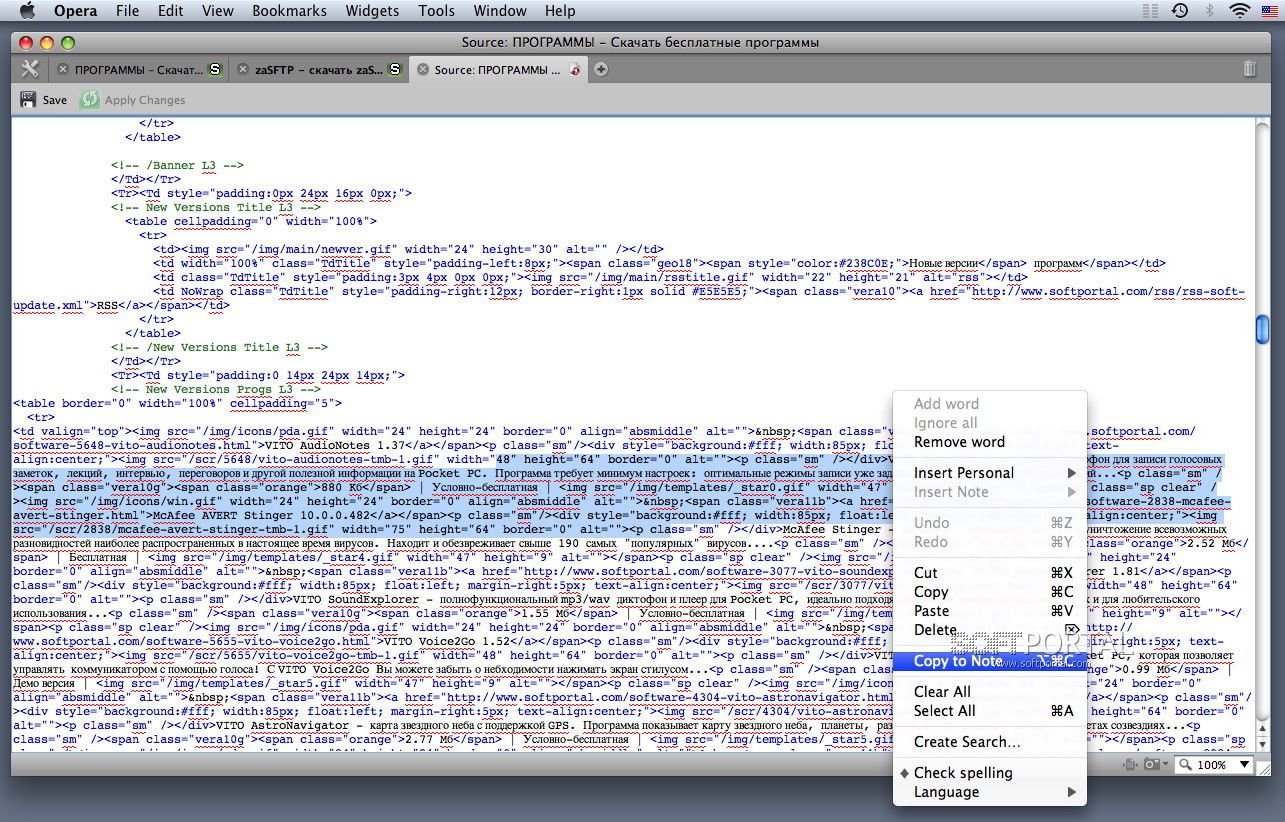
Task: Choose Clear All in the context menu
Action: [989, 692]
